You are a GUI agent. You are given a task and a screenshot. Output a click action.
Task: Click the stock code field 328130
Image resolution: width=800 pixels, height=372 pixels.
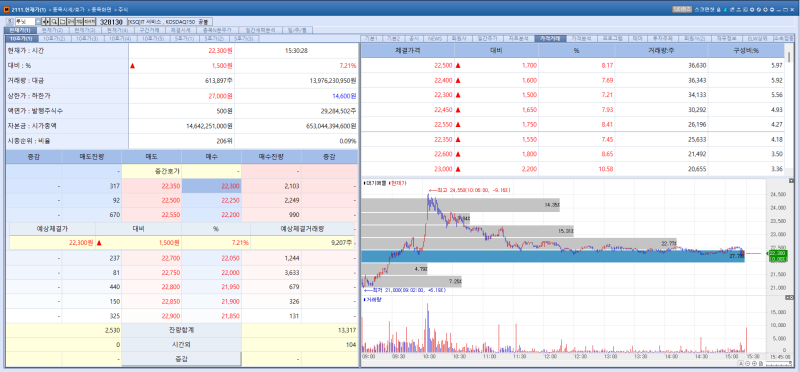click(111, 21)
